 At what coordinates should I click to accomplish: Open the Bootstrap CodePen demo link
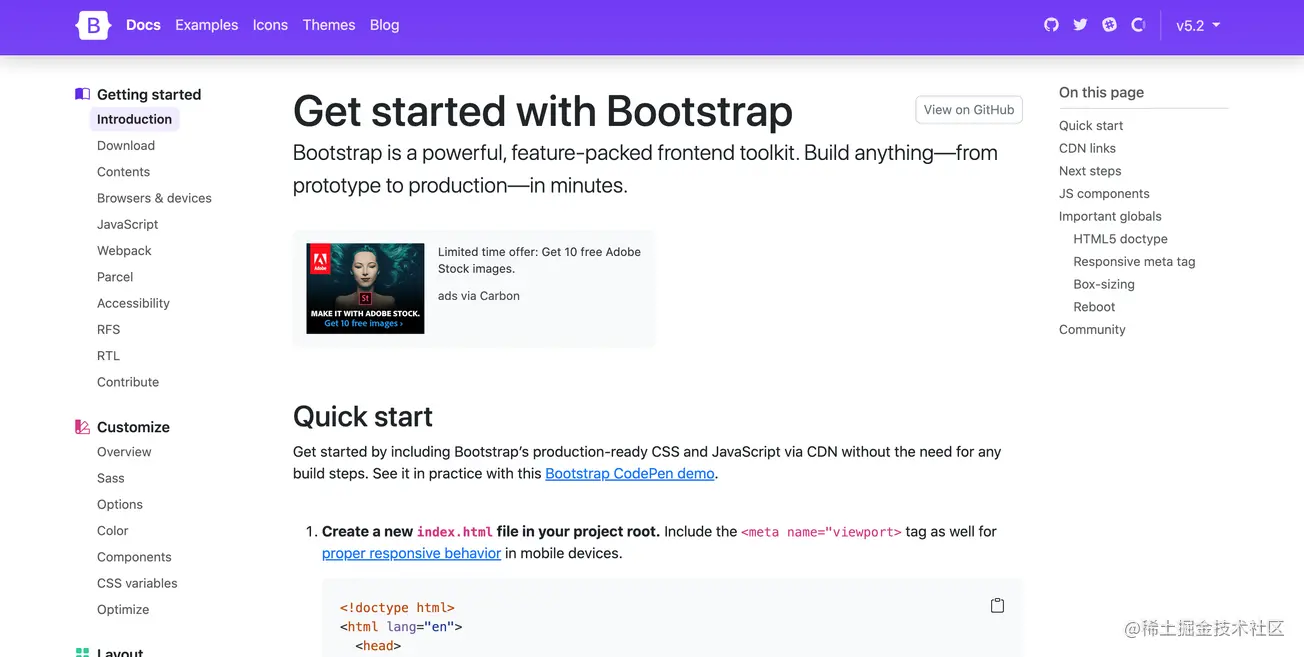tap(629, 474)
